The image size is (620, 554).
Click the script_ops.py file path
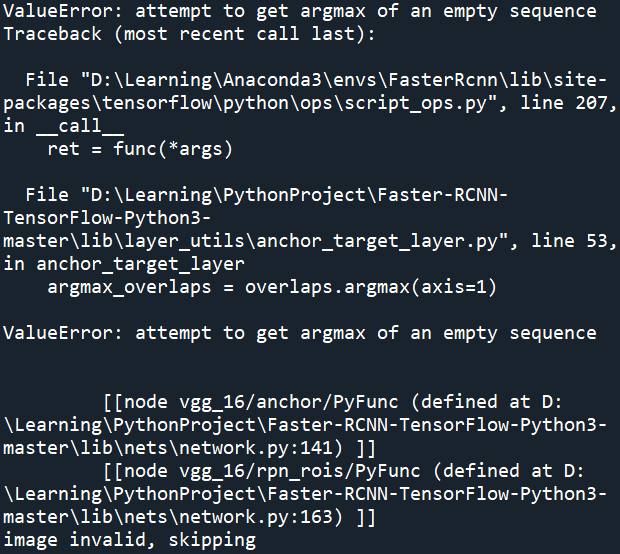coord(304,92)
